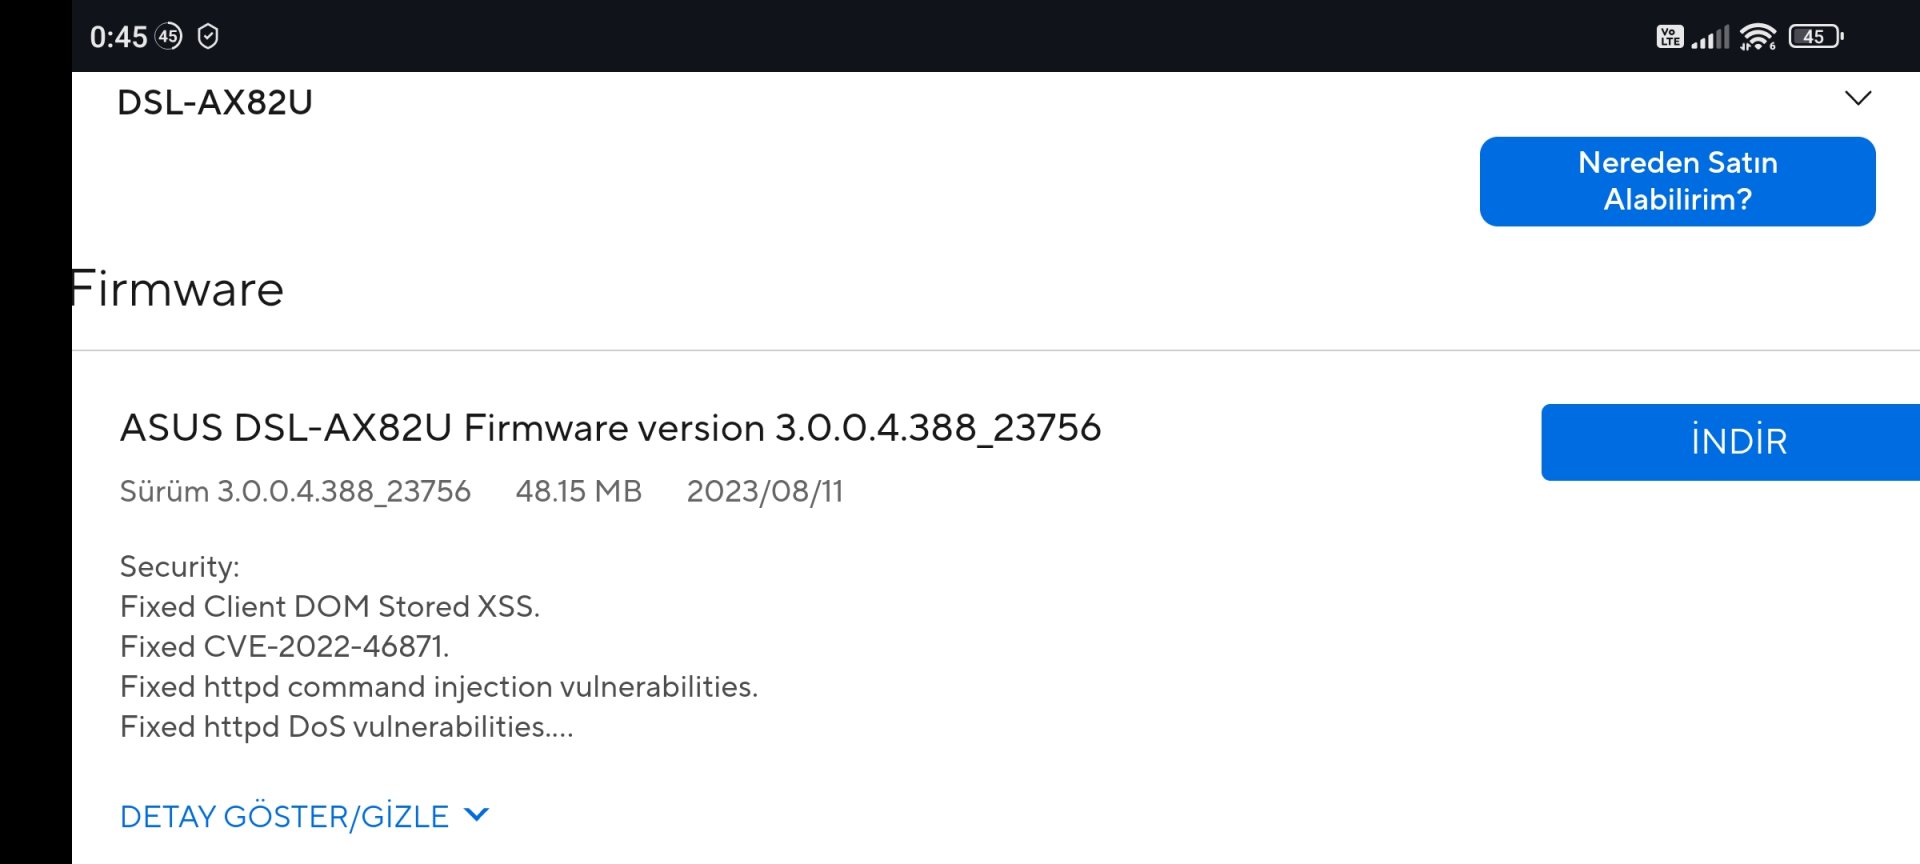The width and height of the screenshot is (1920, 864).
Task: Tap the shield icon in status bar
Action: point(208,37)
